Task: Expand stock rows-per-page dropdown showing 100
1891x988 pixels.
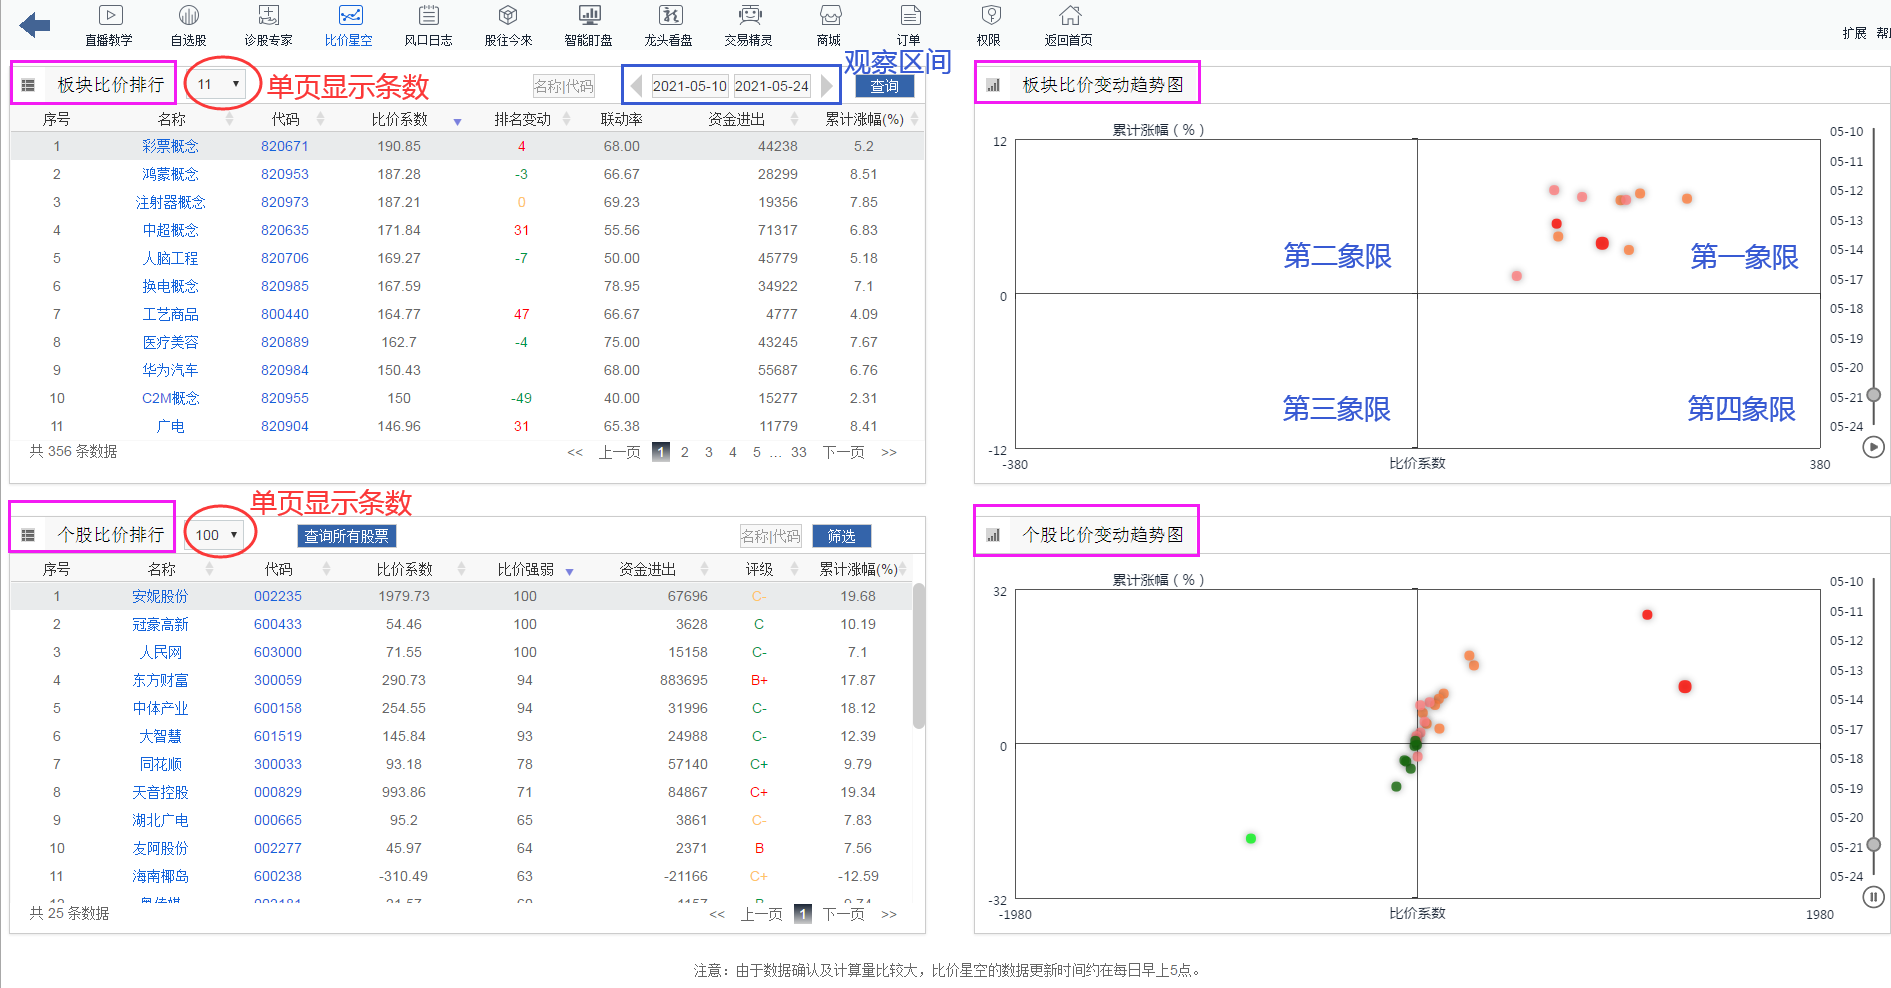Action: [x=218, y=535]
